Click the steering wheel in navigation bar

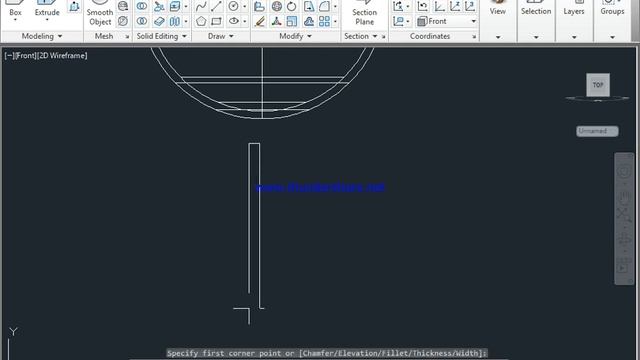(624, 171)
